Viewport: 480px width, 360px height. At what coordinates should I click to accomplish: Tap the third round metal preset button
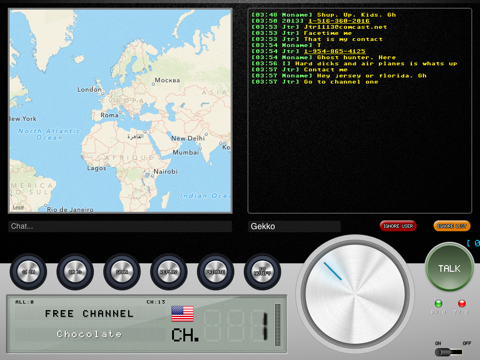(x=122, y=272)
